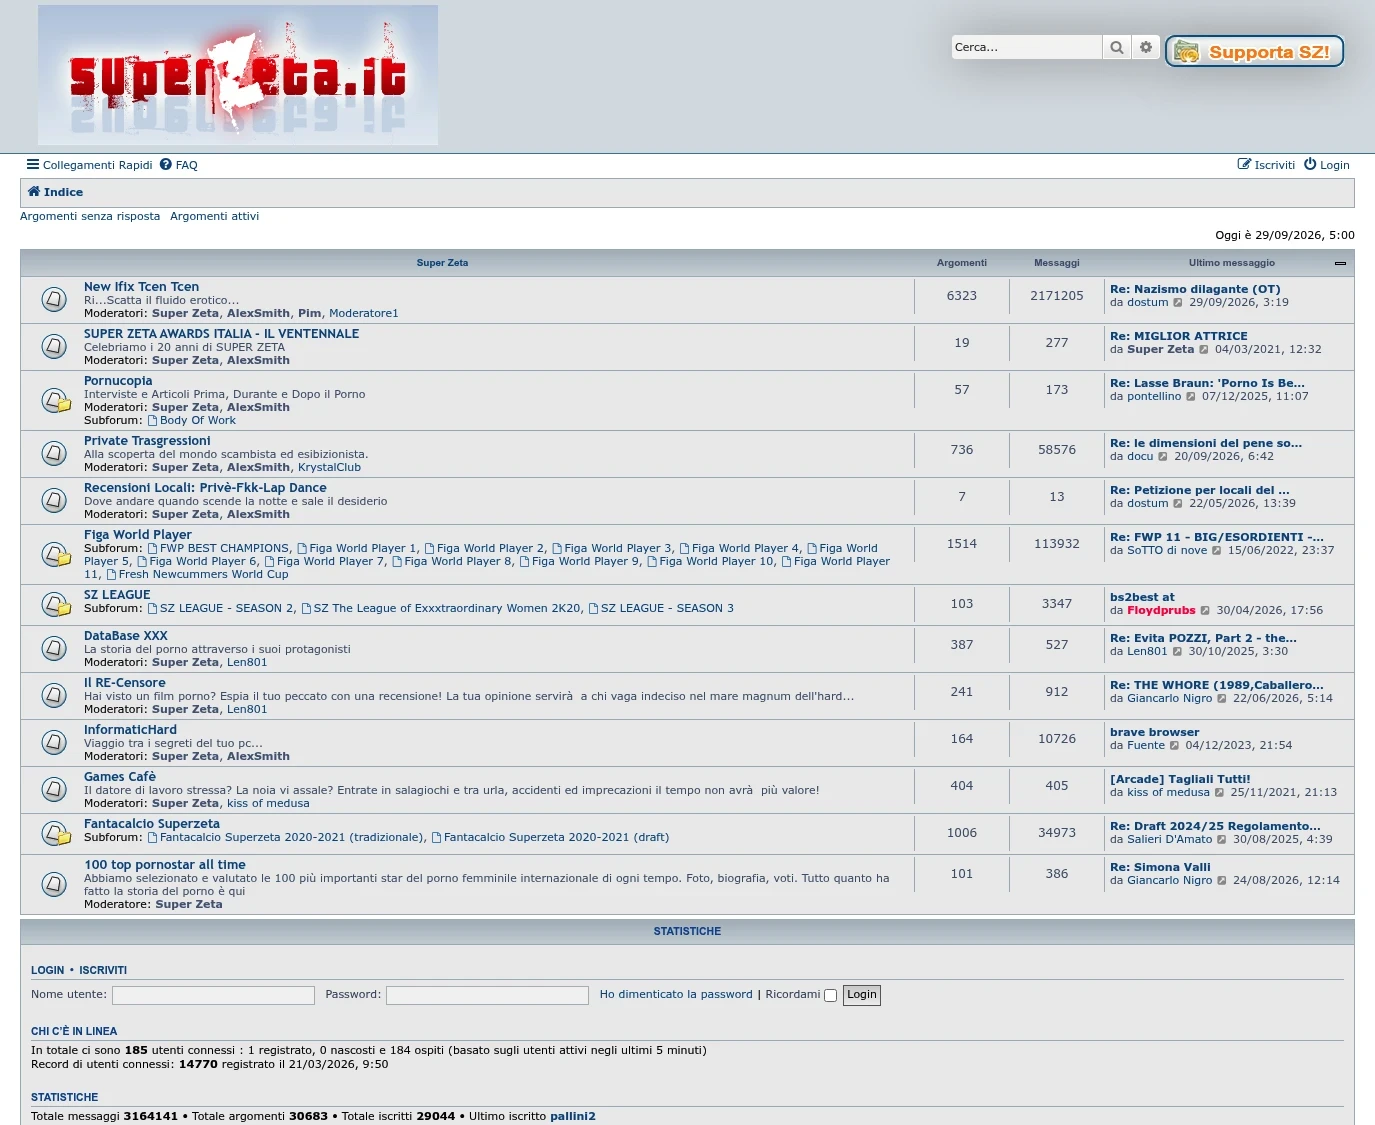Open brave browser last message
The image size is (1375, 1125).
click(x=1154, y=732)
